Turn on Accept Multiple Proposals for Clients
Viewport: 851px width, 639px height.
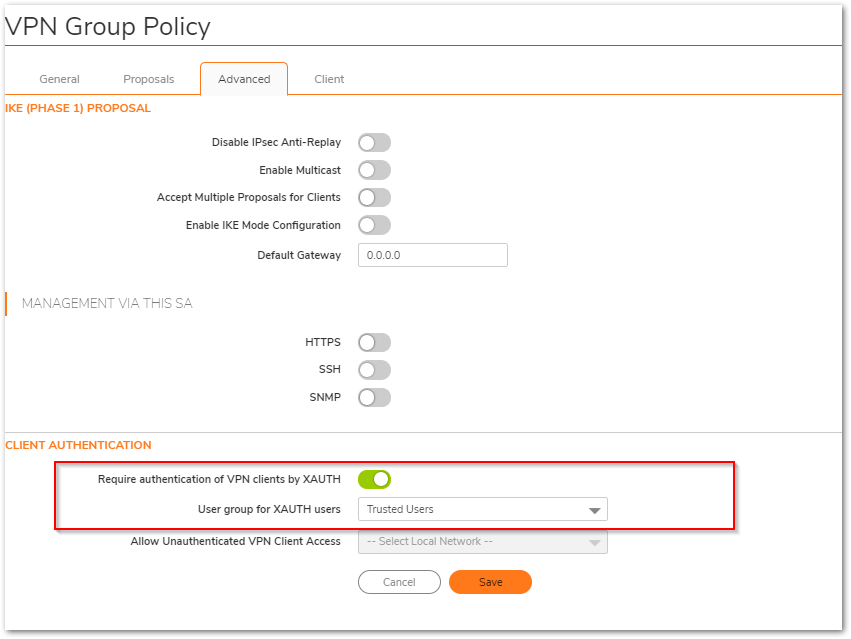pyautogui.click(x=374, y=198)
